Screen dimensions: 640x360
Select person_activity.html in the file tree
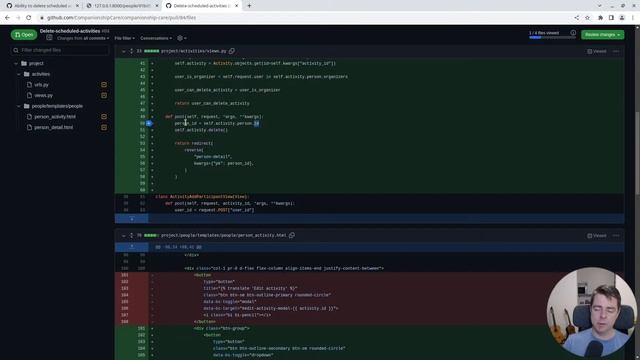point(55,117)
